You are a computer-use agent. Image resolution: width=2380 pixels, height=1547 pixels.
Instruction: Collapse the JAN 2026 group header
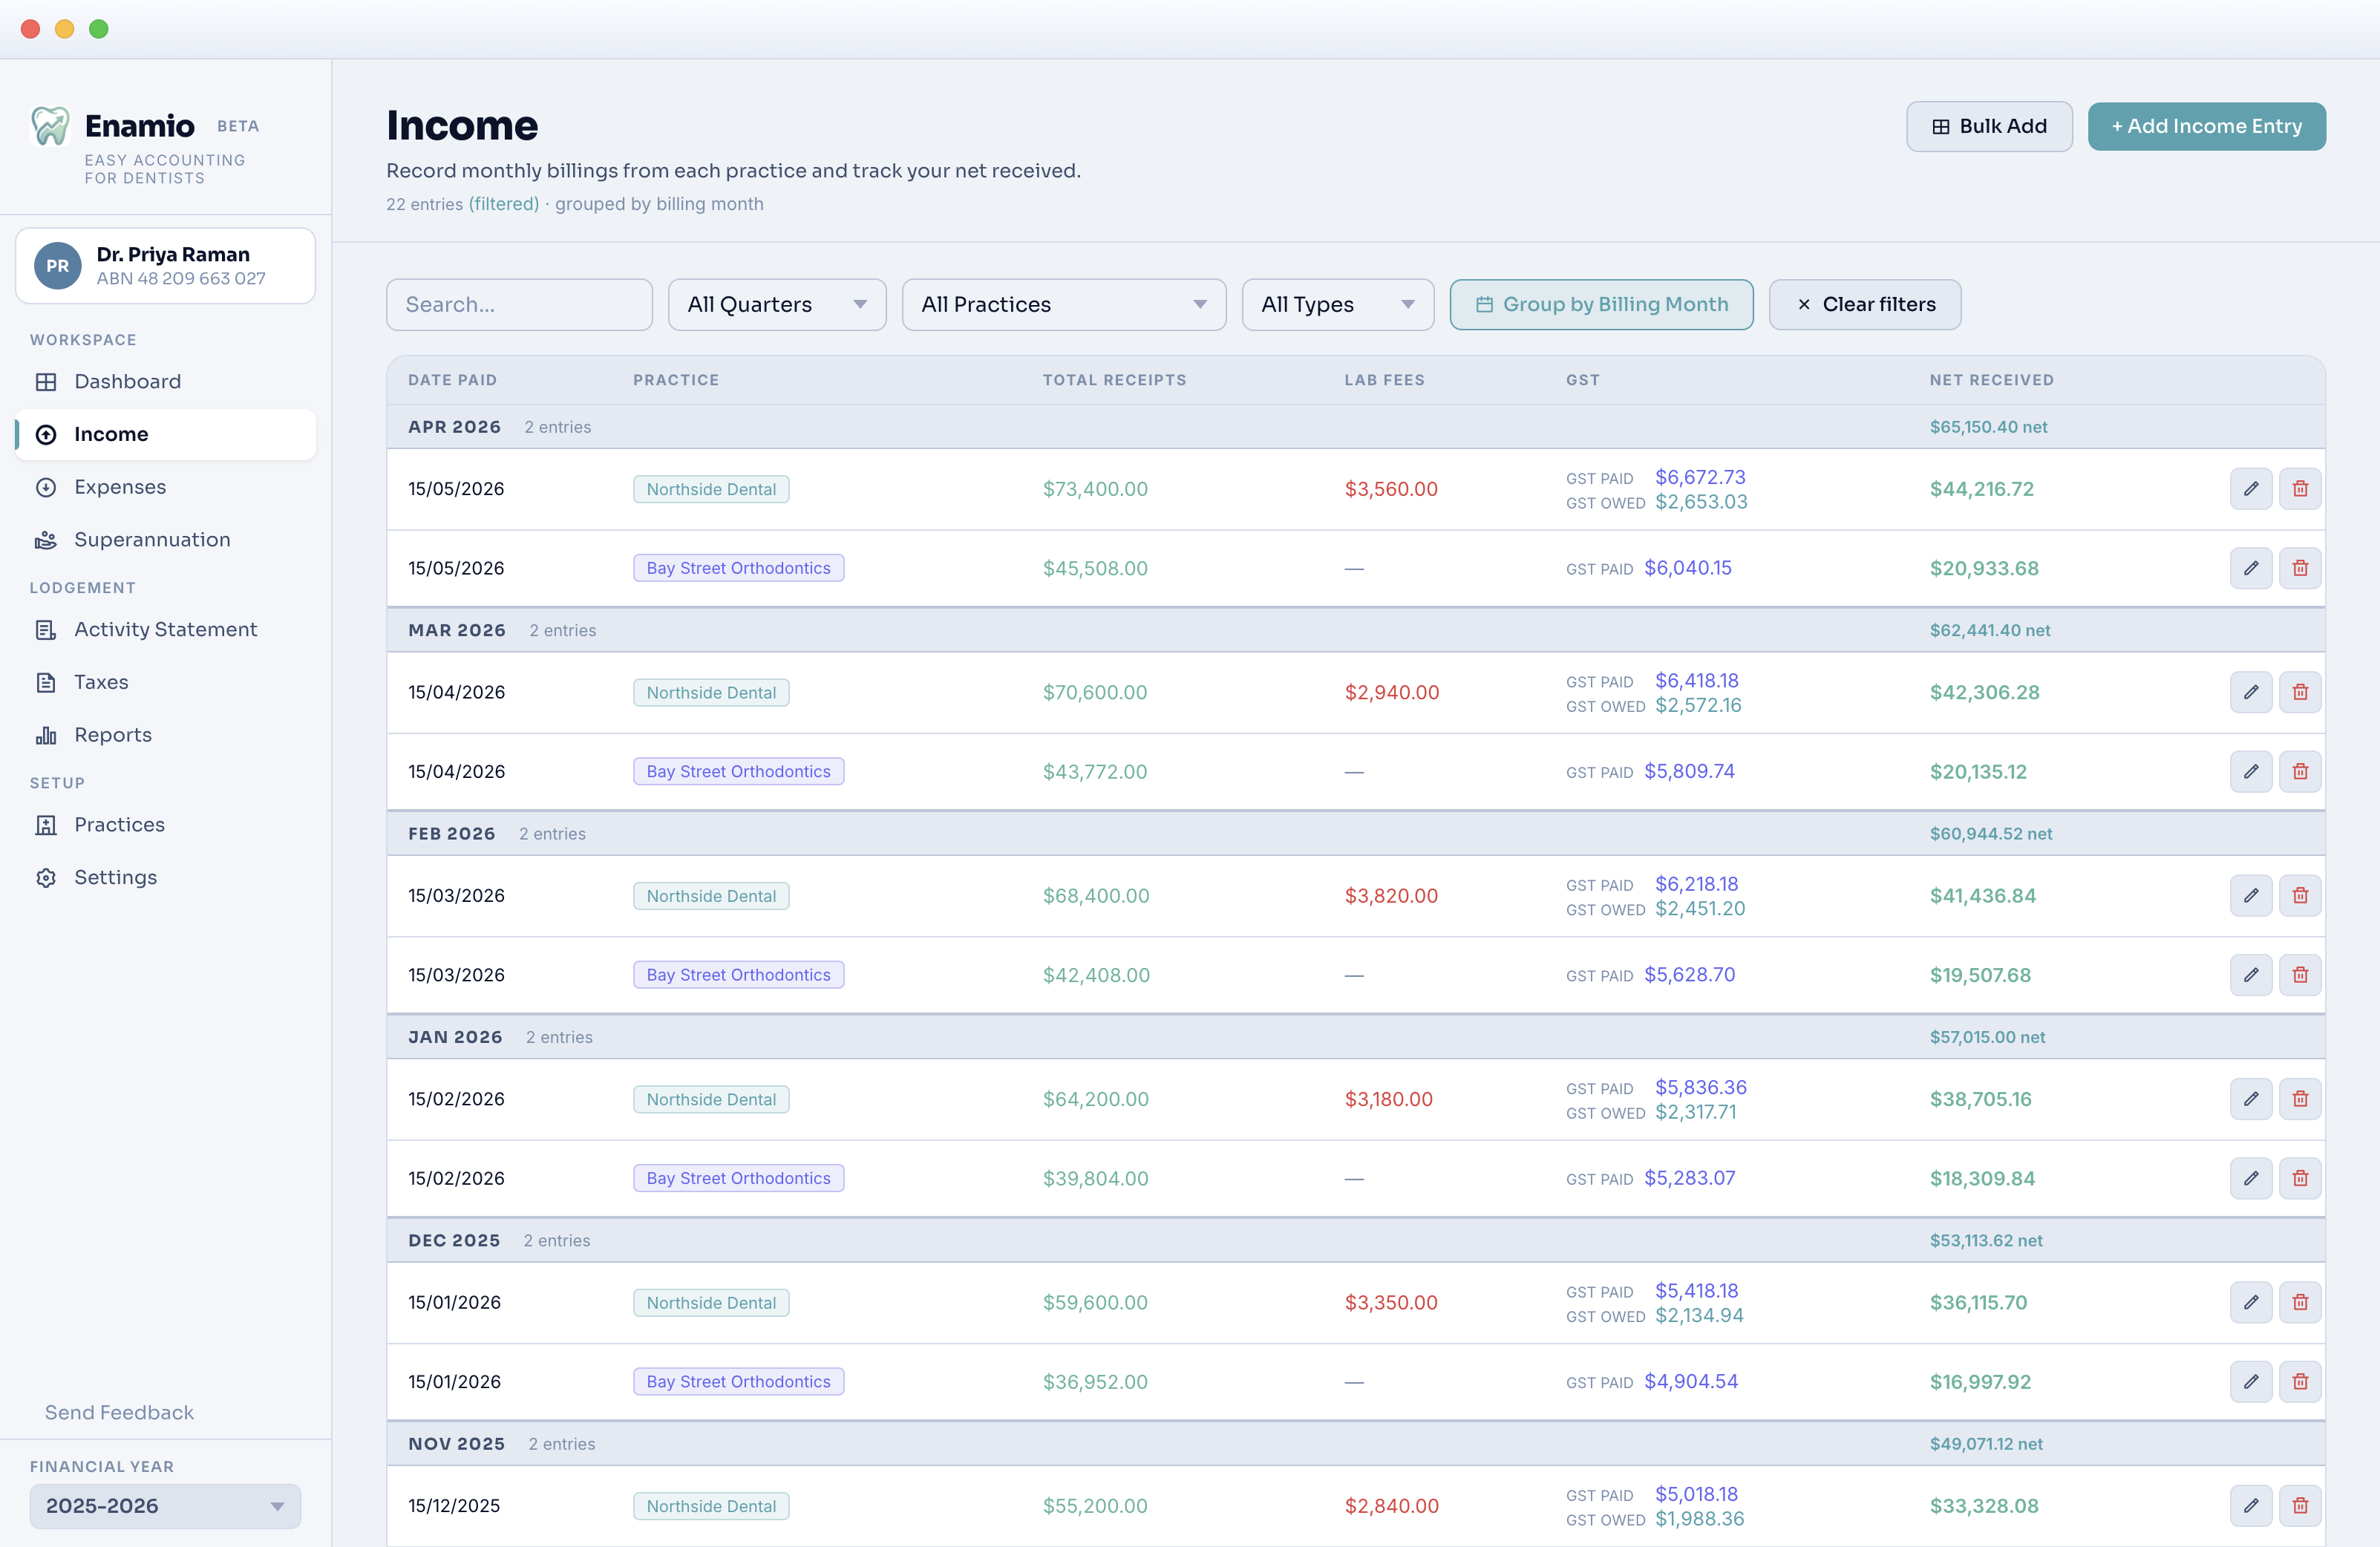tap(1355, 1037)
